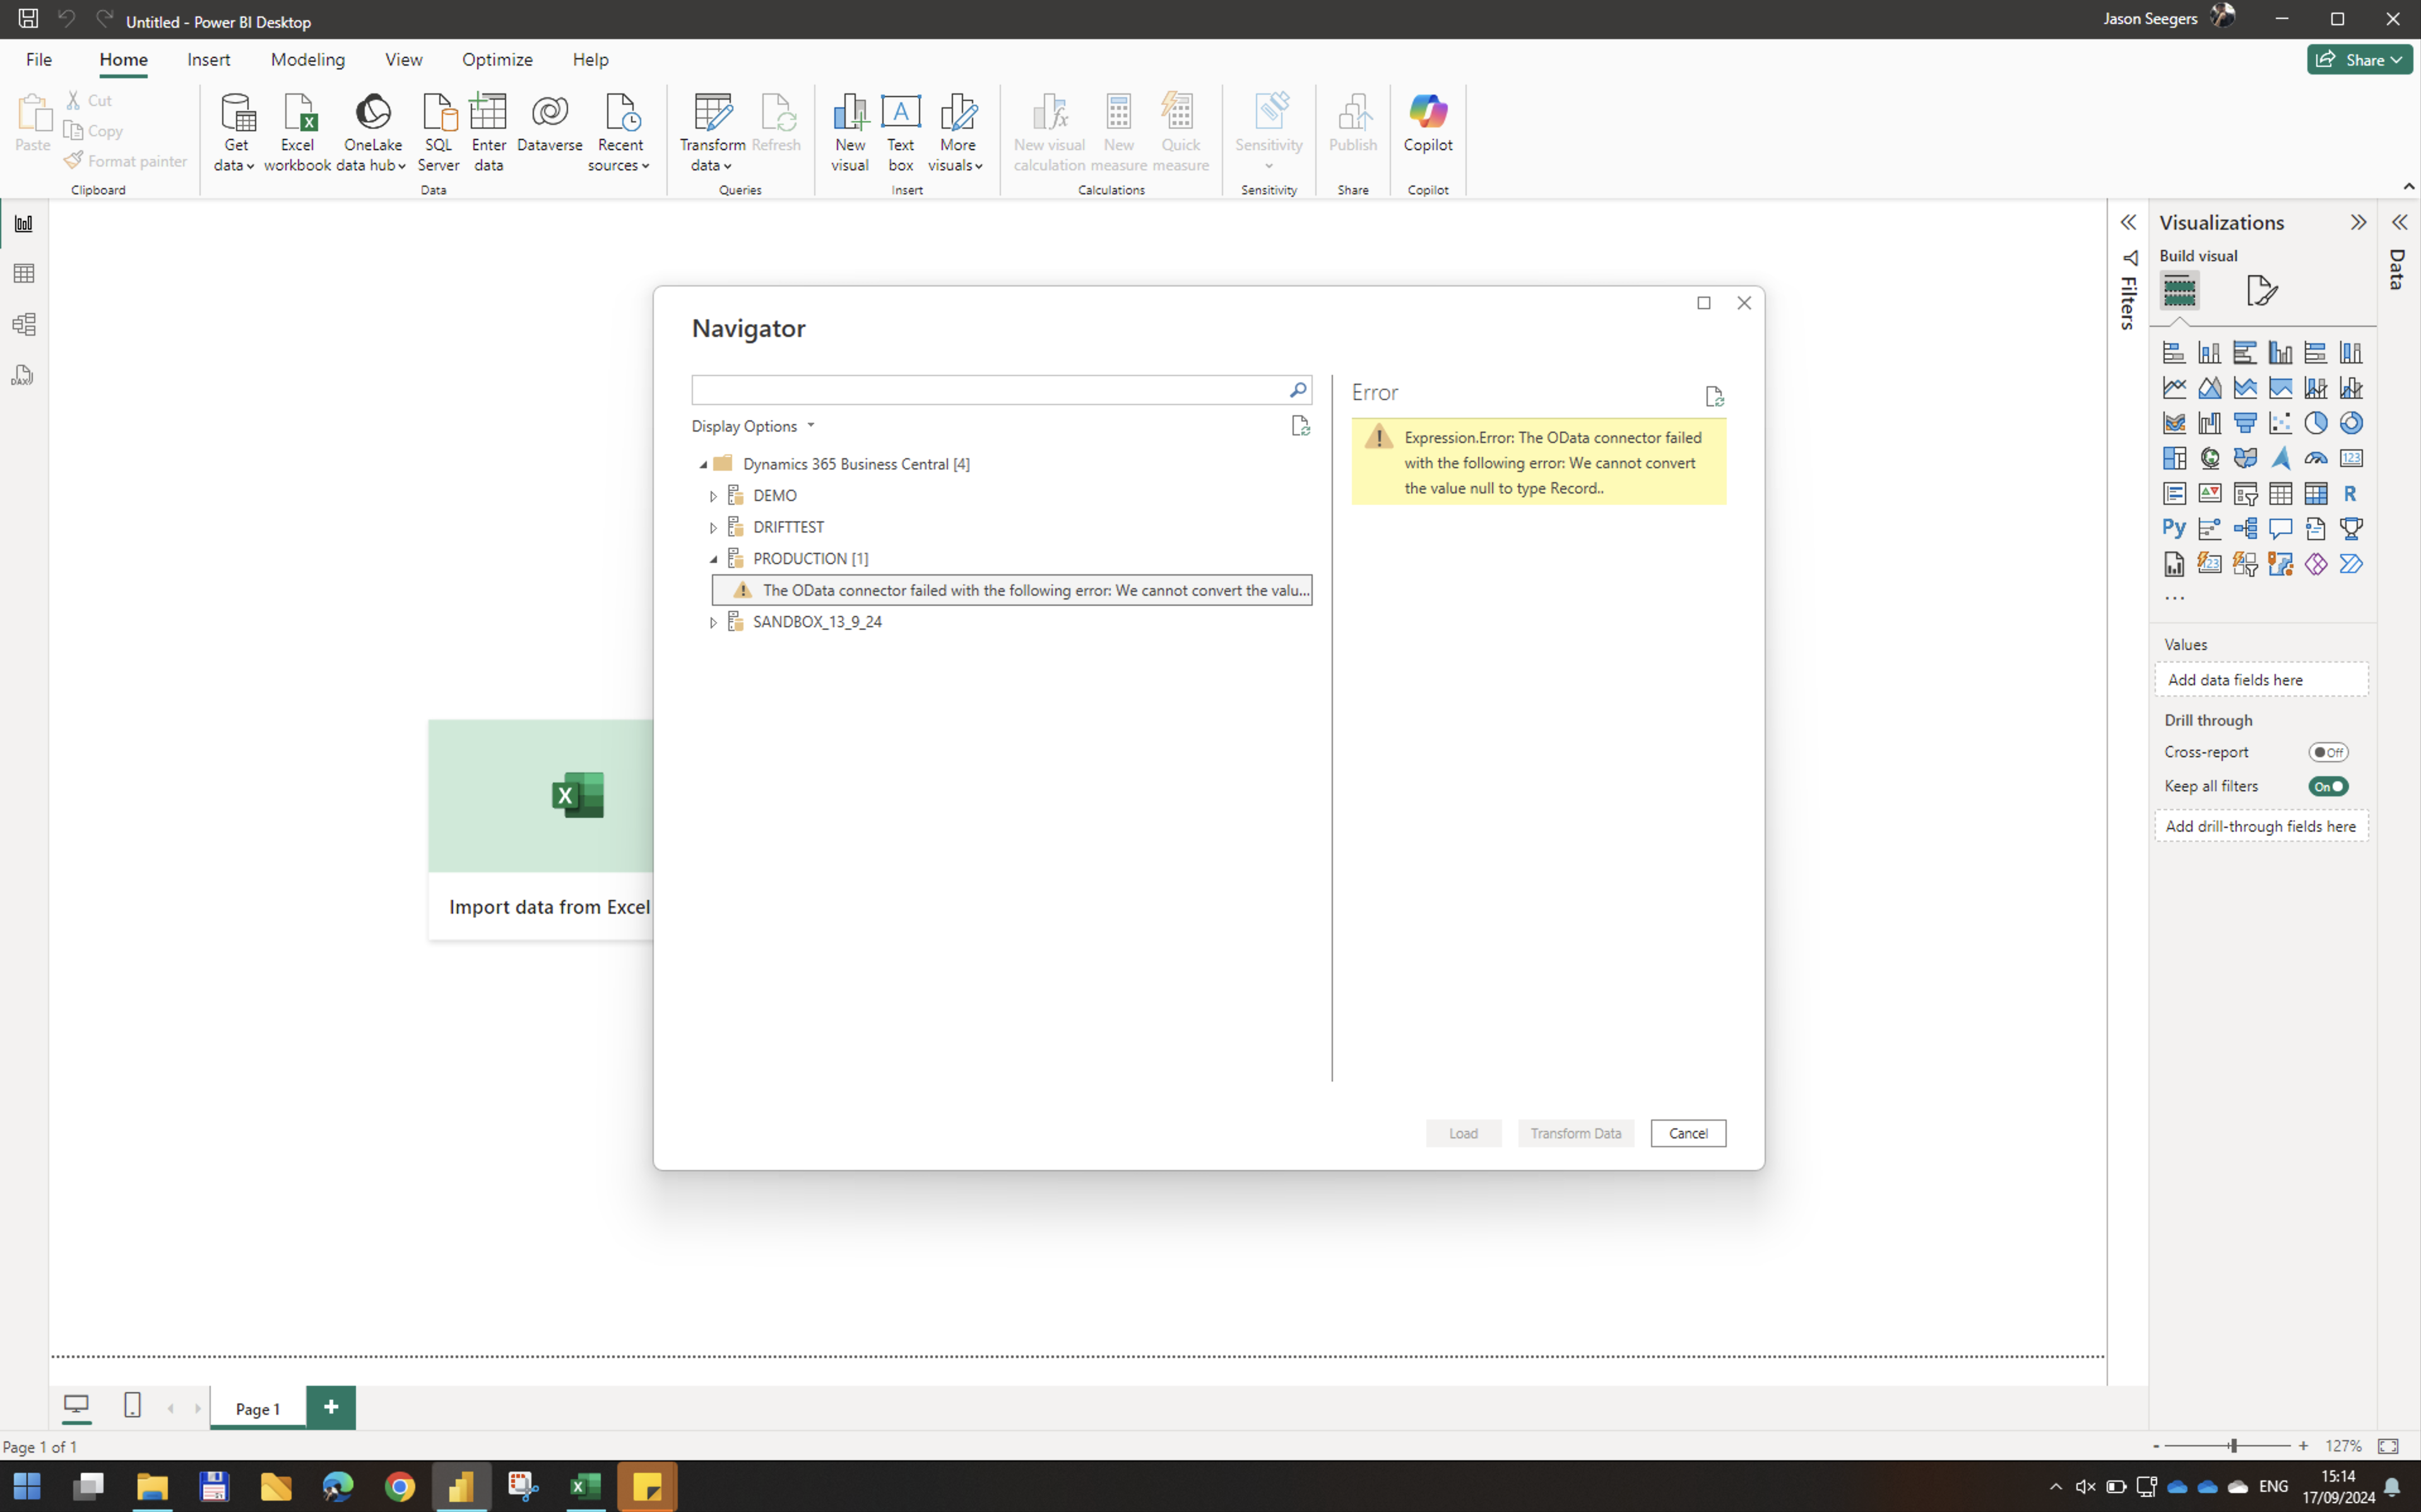Select the Scatter chart visual
This screenshot has width=2421, height=1512.
(x=2280, y=422)
